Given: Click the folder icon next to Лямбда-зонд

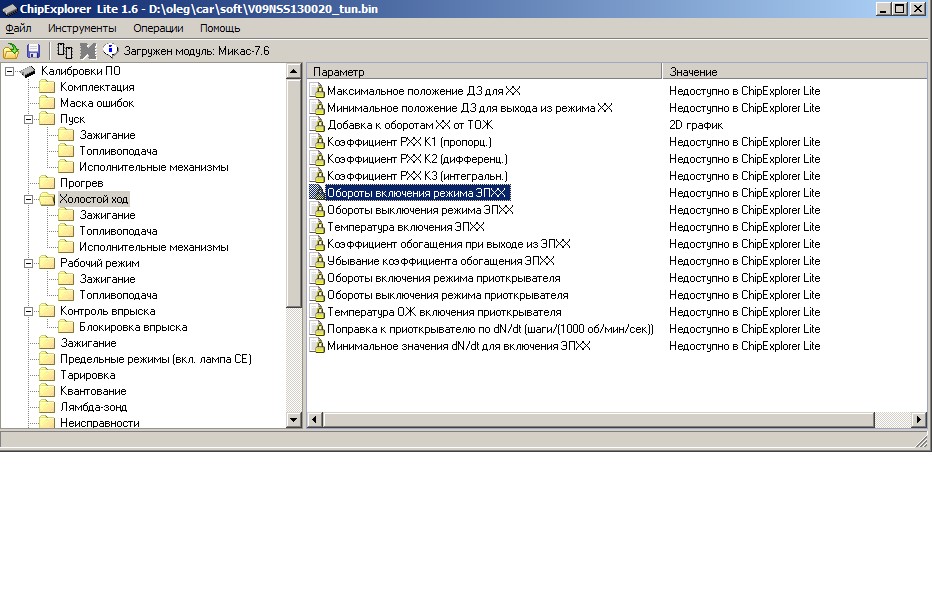Looking at the screenshot, I should point(46,407).
